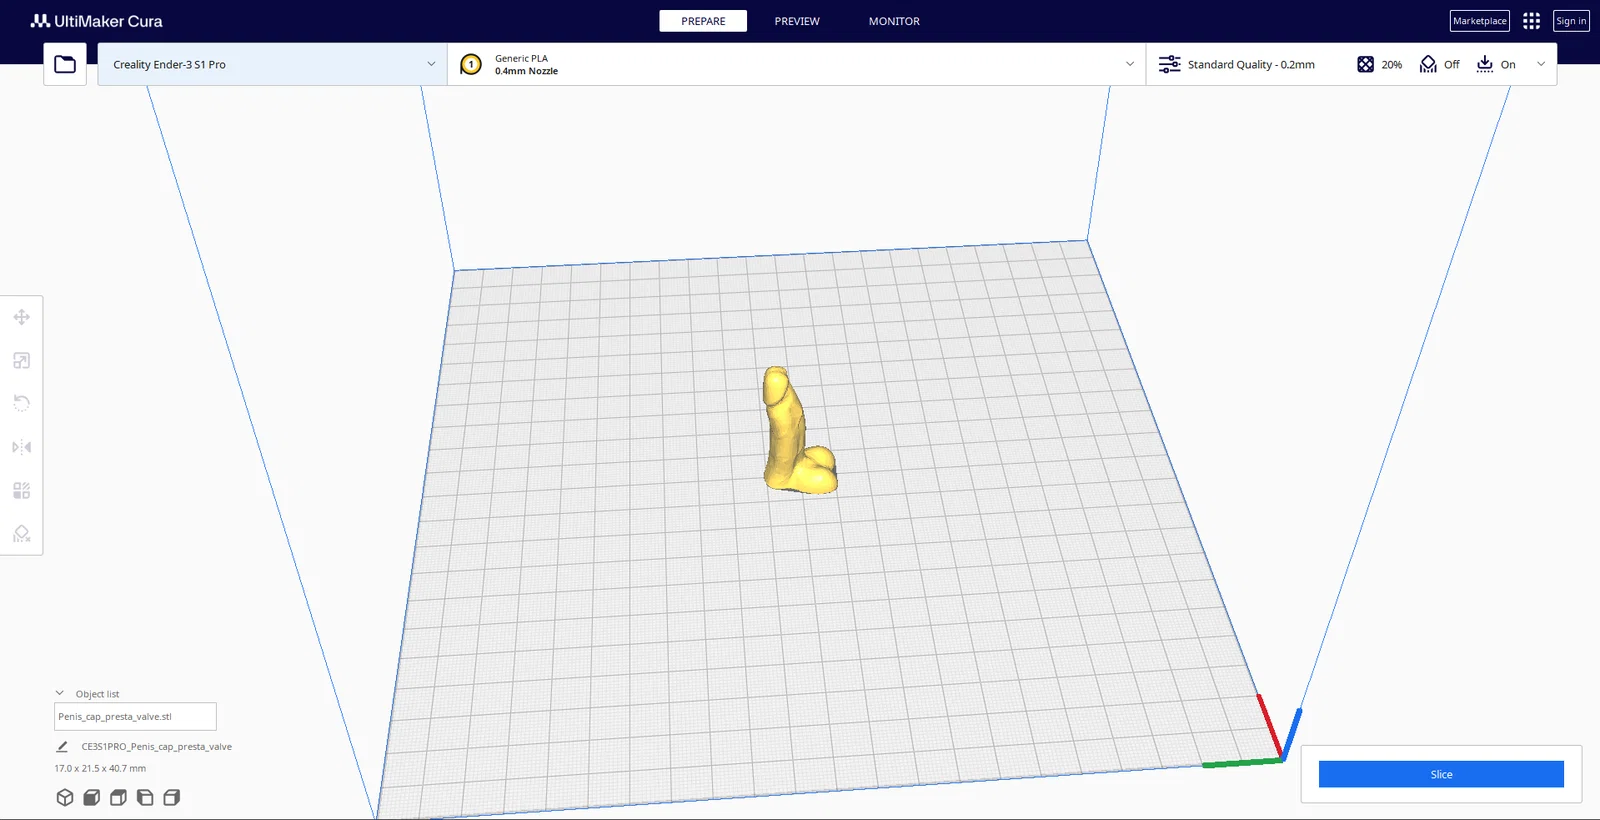Image resolution: width=1600 pixels, height=820 pixels.
Task: Click the blue Slice button
Action: (1441, 774)
